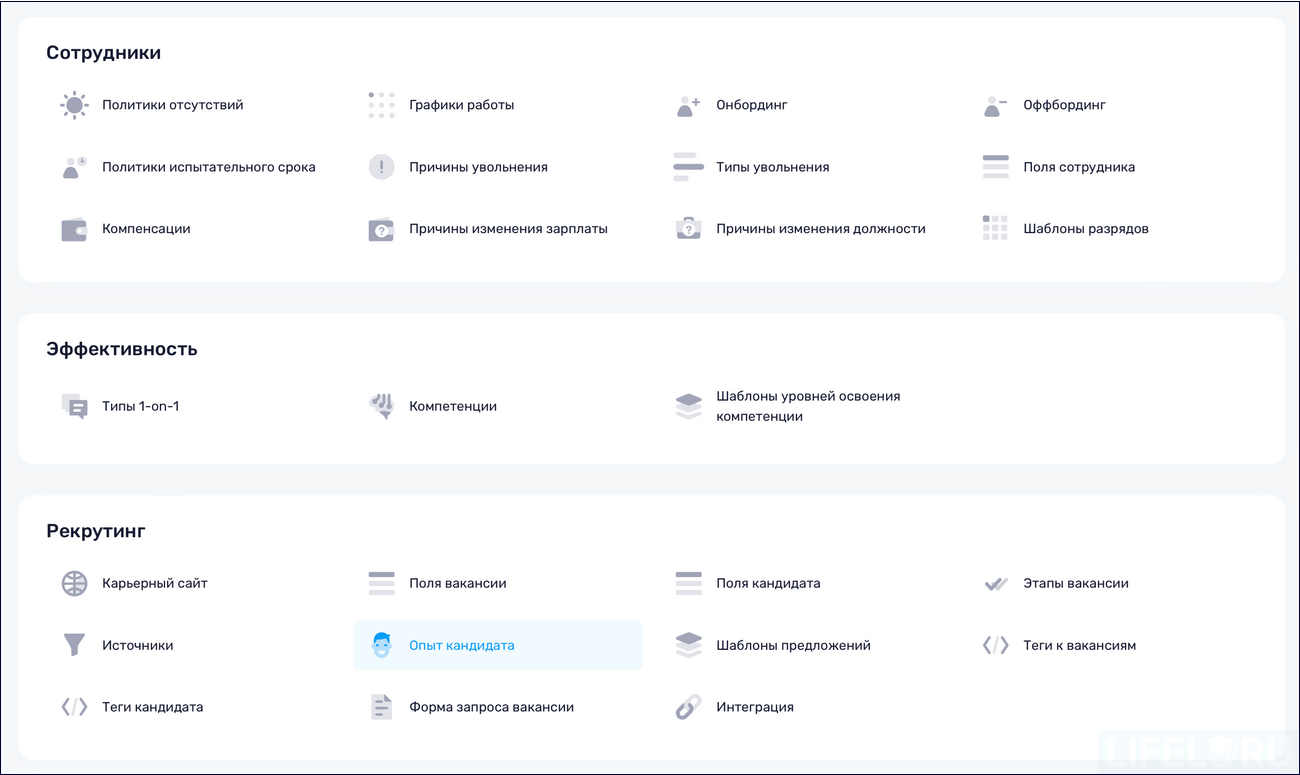Click the Источники funnel icon
Viewport: 1300px width, 775px height.
pyautogui.click(x=73, y=645)
